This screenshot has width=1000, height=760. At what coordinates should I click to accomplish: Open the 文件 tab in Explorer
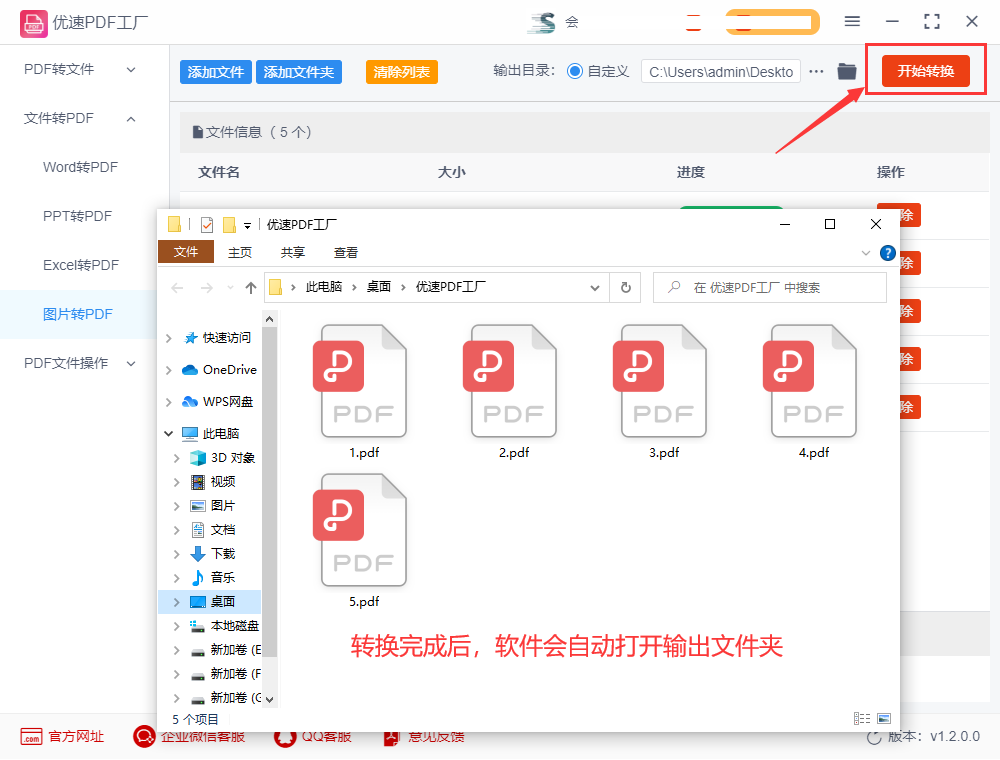click(x=186, y=252)
